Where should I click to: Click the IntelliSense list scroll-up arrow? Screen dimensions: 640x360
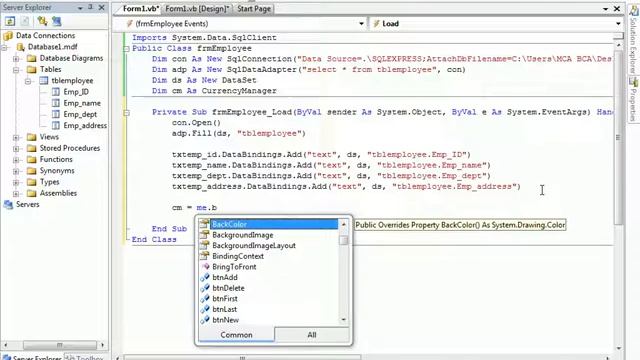(x=344, y=224)
